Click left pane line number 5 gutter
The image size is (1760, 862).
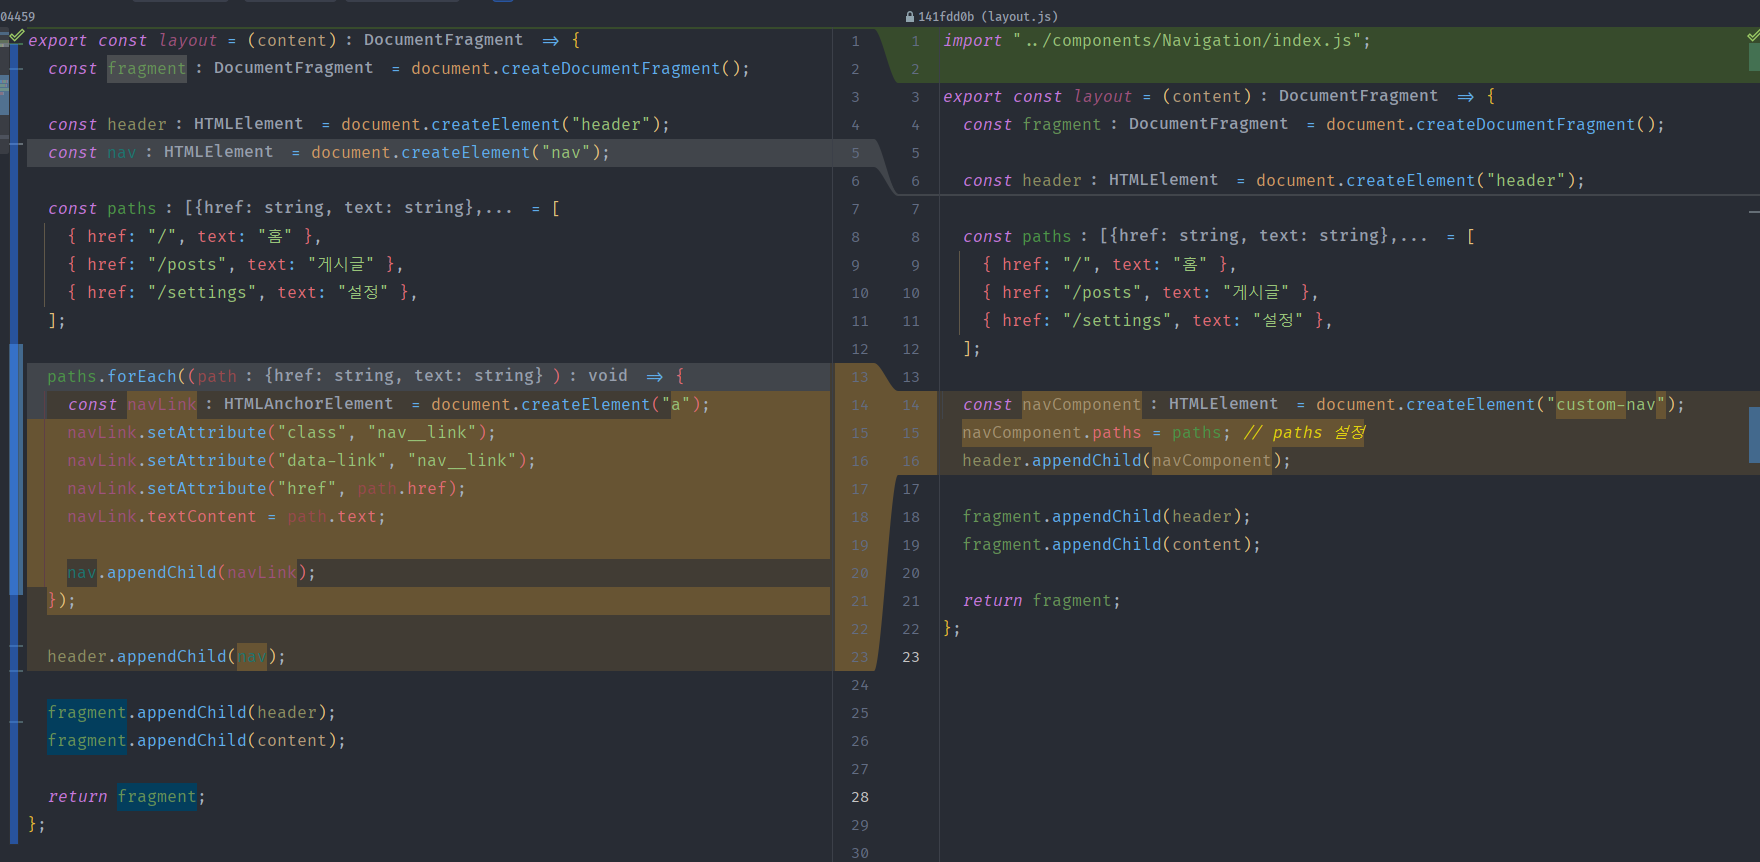coord(855,153)
